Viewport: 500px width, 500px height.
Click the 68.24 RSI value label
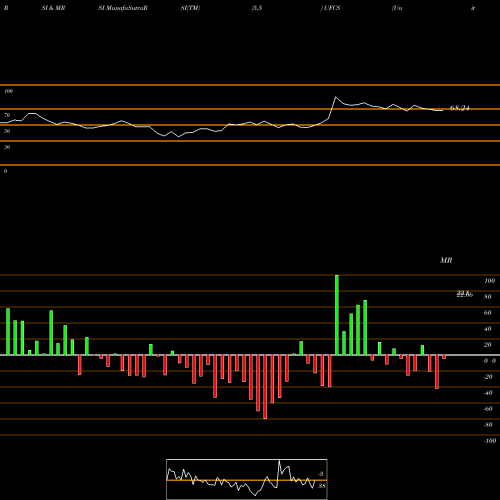(460, 108)
